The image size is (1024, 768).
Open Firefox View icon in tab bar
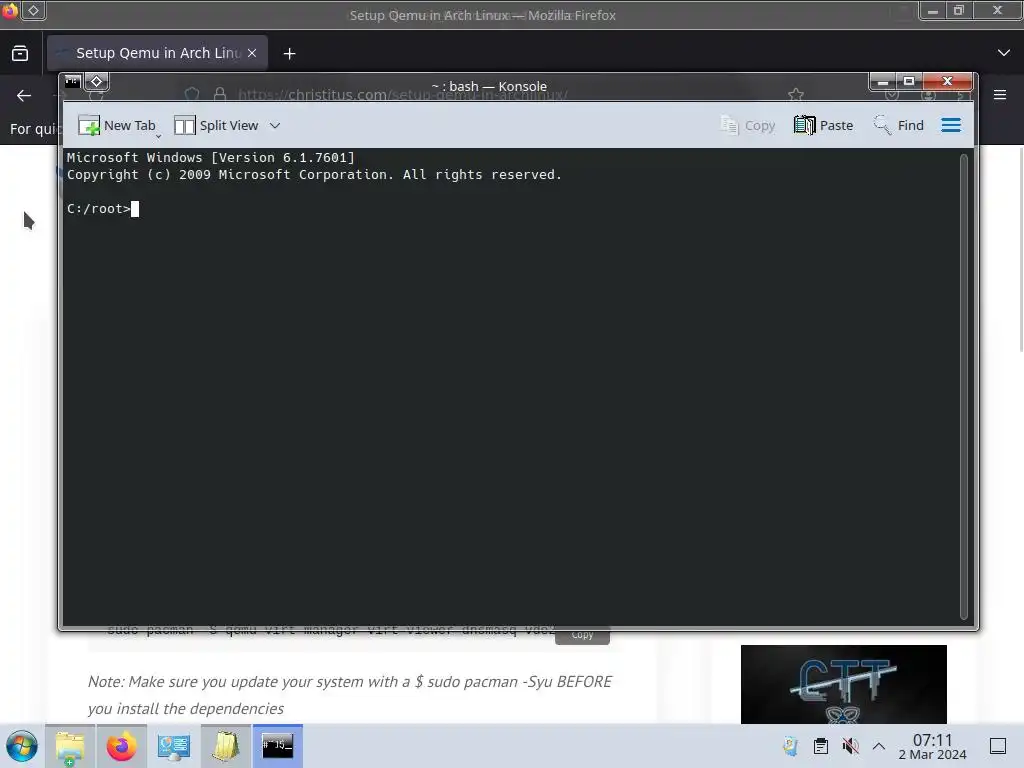[x=20, y=53]
